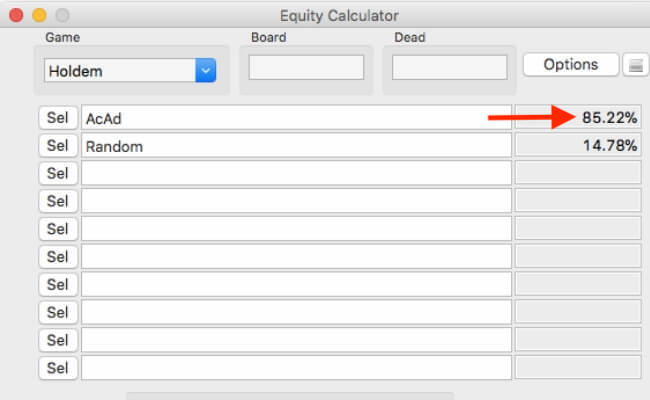
Task: Click the small icon button beside Options
Action: pyautogui.click(x=635, y=66)
